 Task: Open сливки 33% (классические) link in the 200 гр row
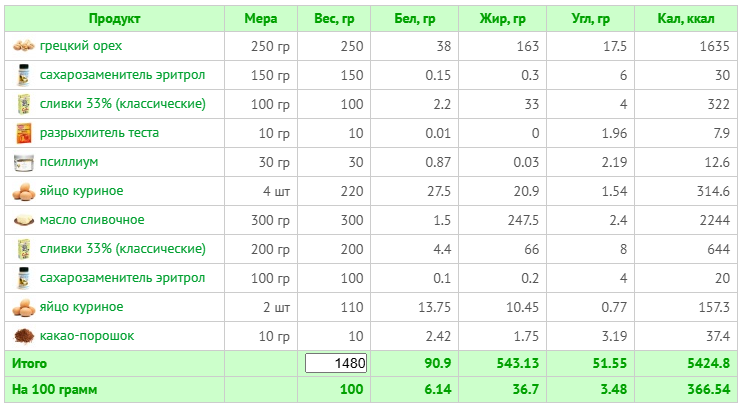pos(123,249)
